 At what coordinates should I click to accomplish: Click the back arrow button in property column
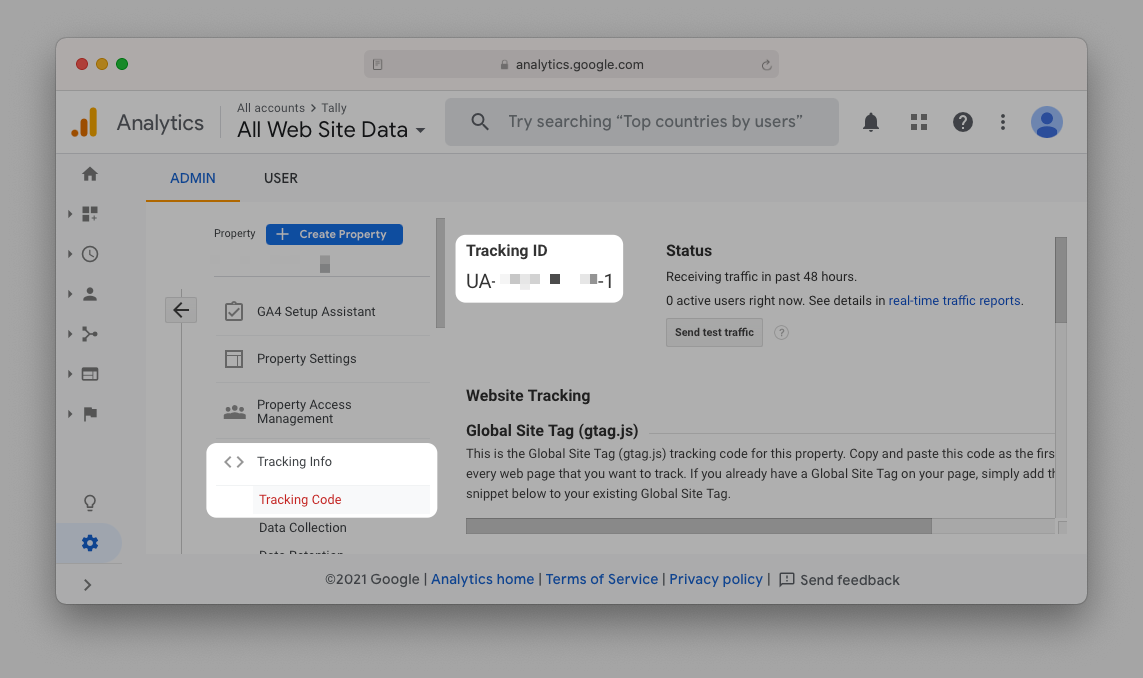tap(181, 310)
